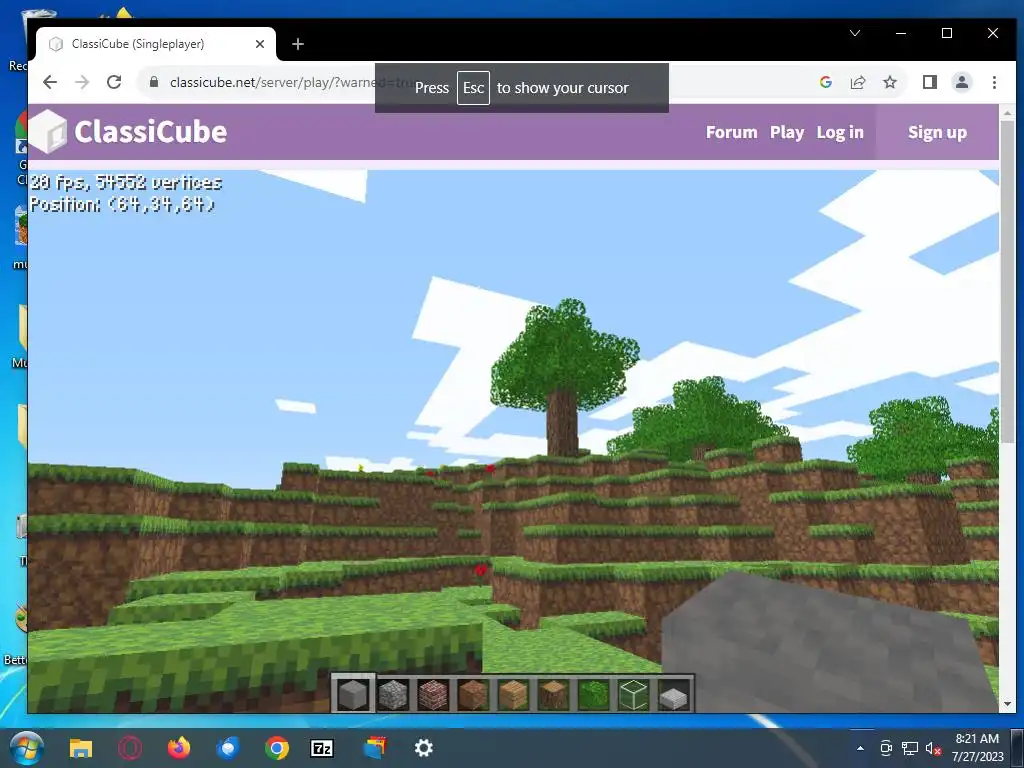The width and height of the screenshot is (1024, 768).
Task: Open 7-Zip from the taskbar
Action: [x=322, y=748]
